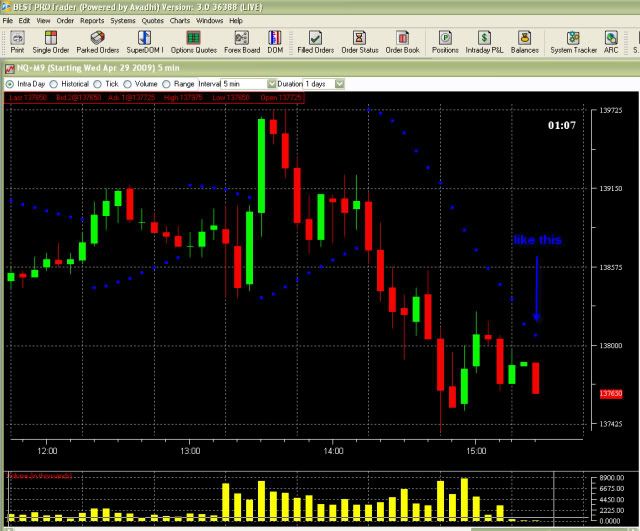Expand the Interval 5 min dropdown
Image resolution: width=640 pixels, height=531 pixels.
pos(271,84)
